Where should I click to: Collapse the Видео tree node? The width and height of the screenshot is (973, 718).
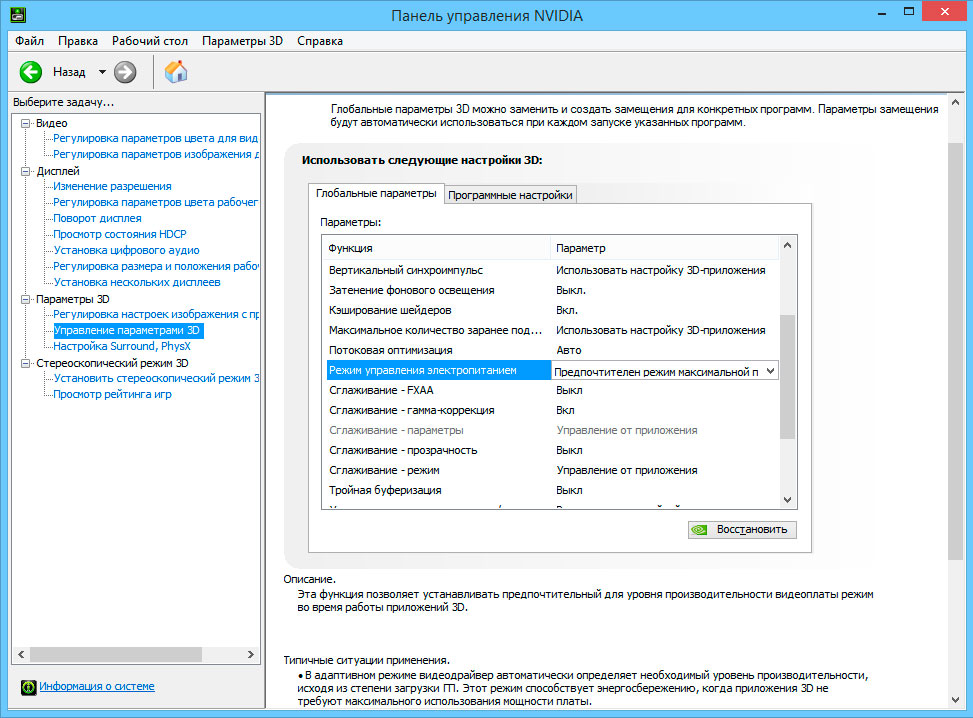coord(25,123)
